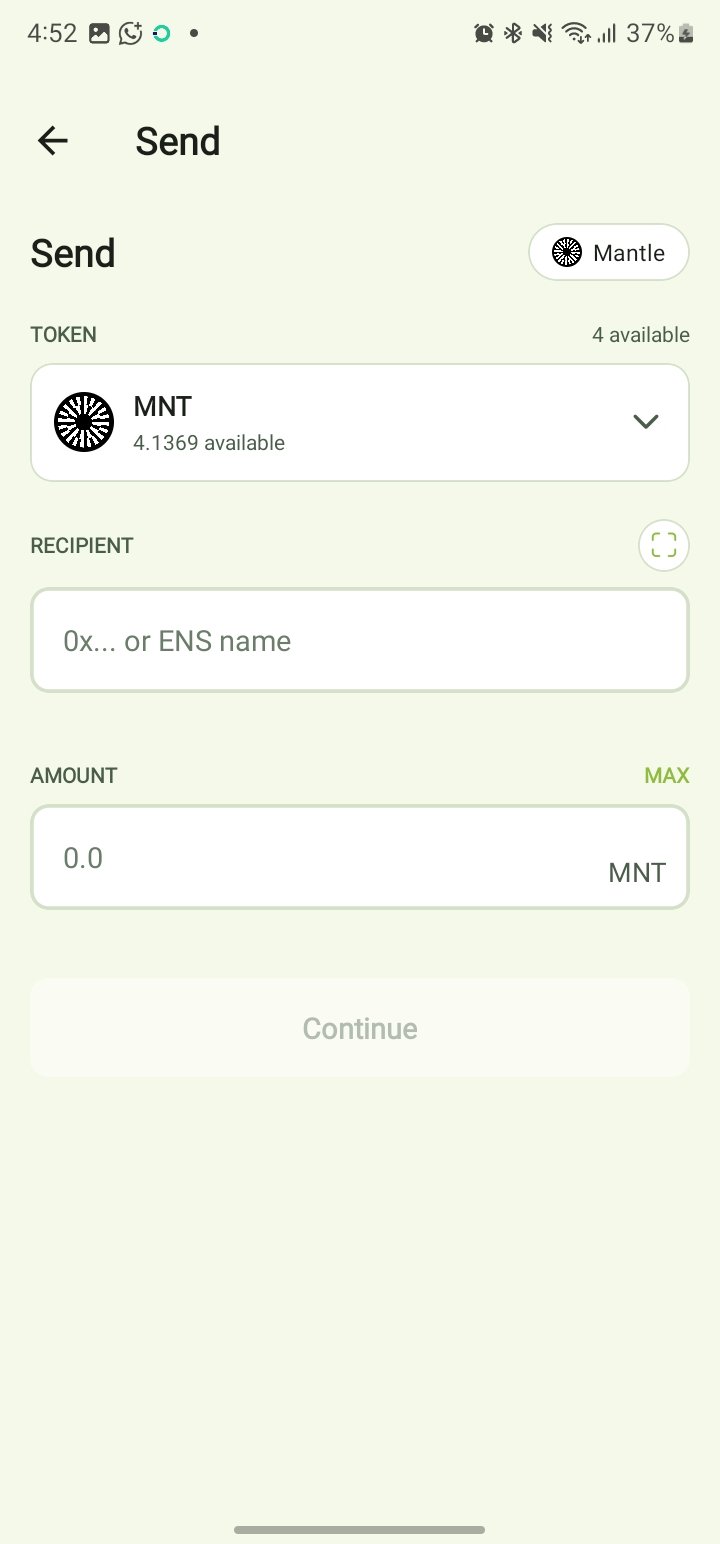Tap the MNT token logo

[84, 422]
